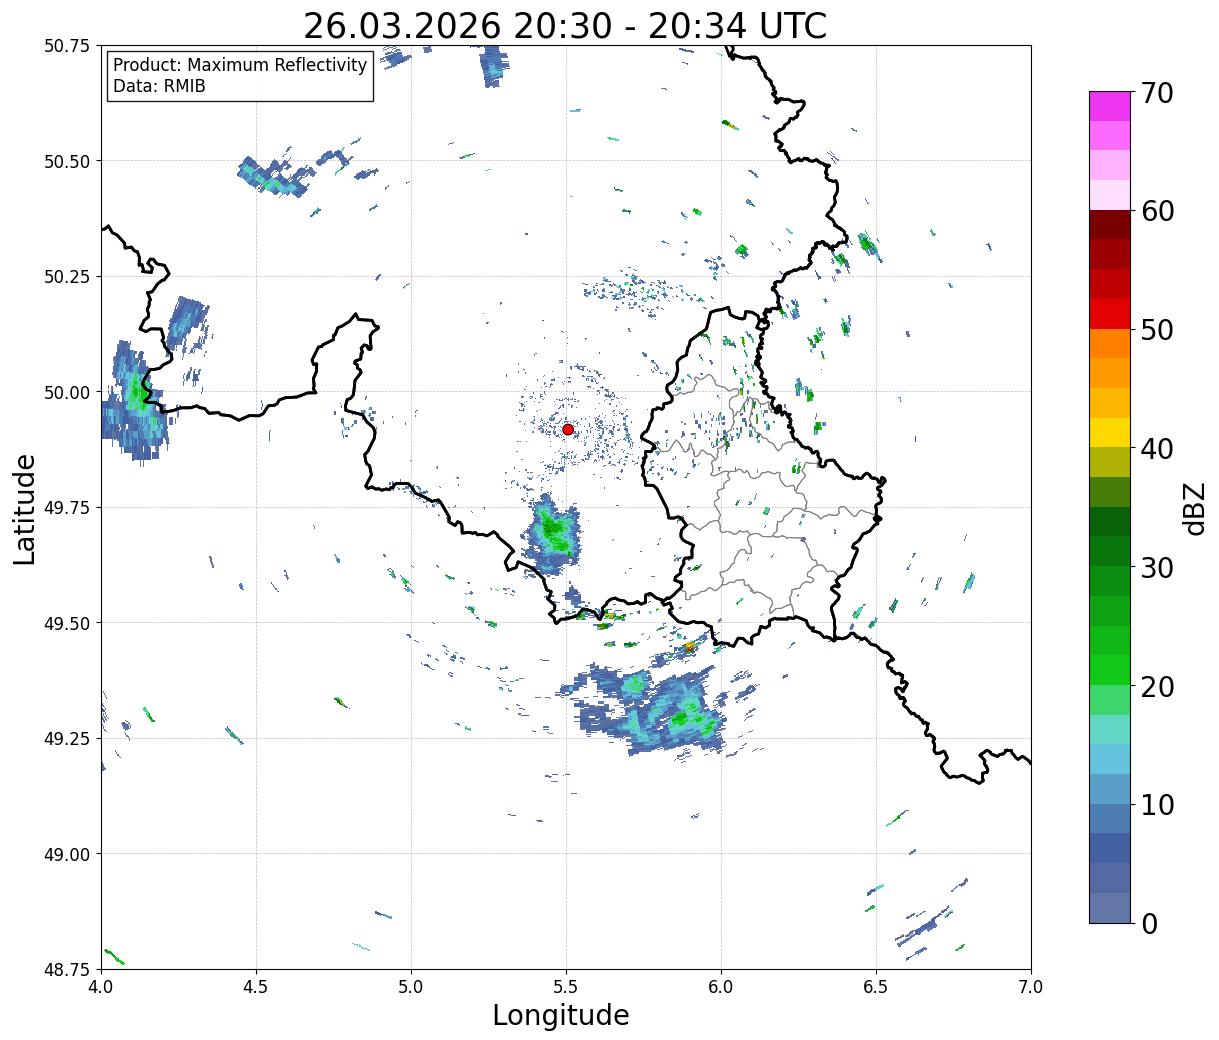Screen dimensions: 1219x1040
Task: Click the colorbar tick label '40'
Action: (x=1157, y=449)
